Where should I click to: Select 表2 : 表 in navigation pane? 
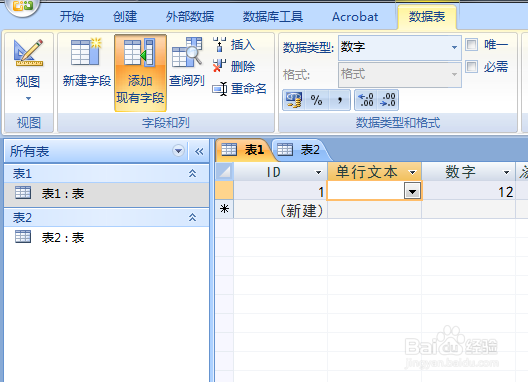[x=106, y=238]
